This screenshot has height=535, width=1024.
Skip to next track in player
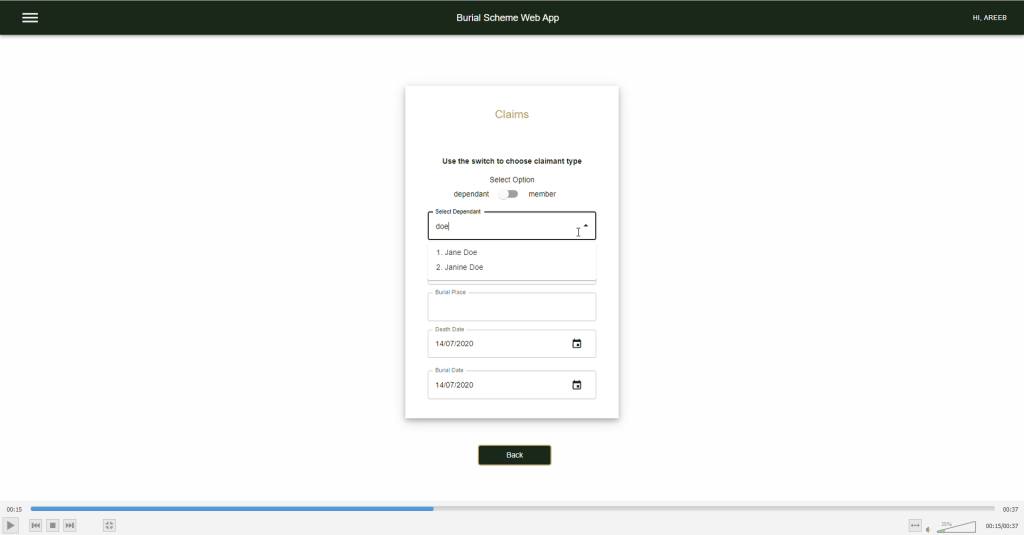[70, 525]
